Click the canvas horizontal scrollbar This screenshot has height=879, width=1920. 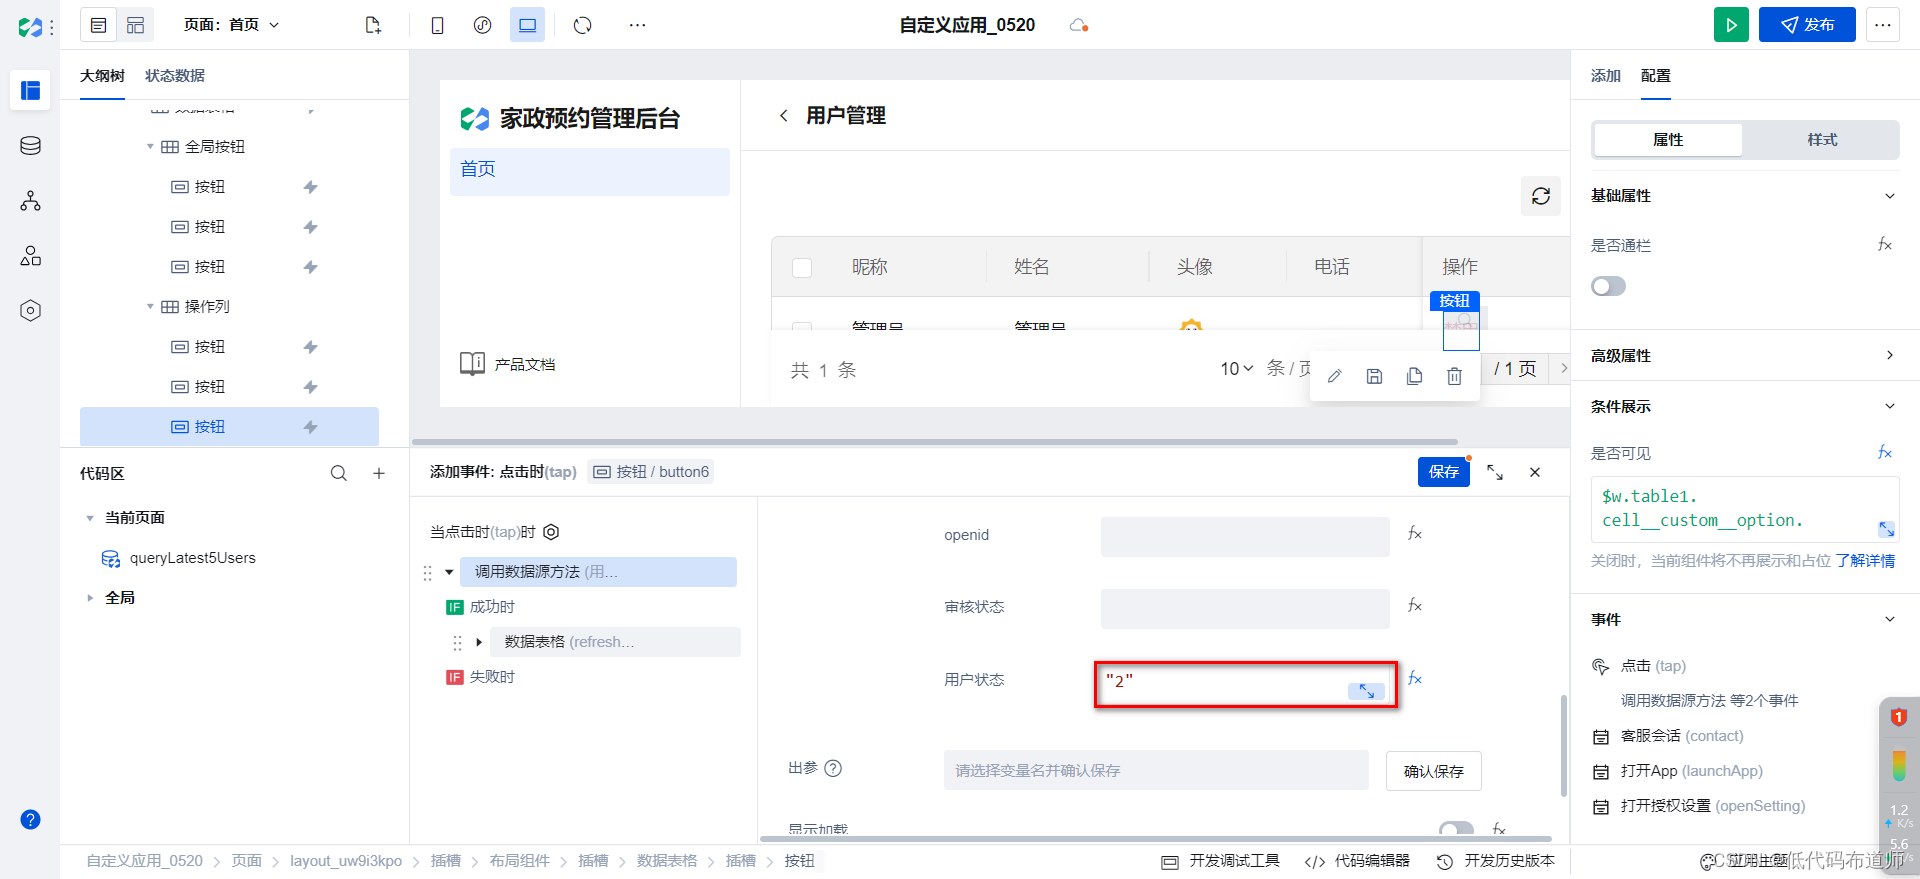[935, 441]
